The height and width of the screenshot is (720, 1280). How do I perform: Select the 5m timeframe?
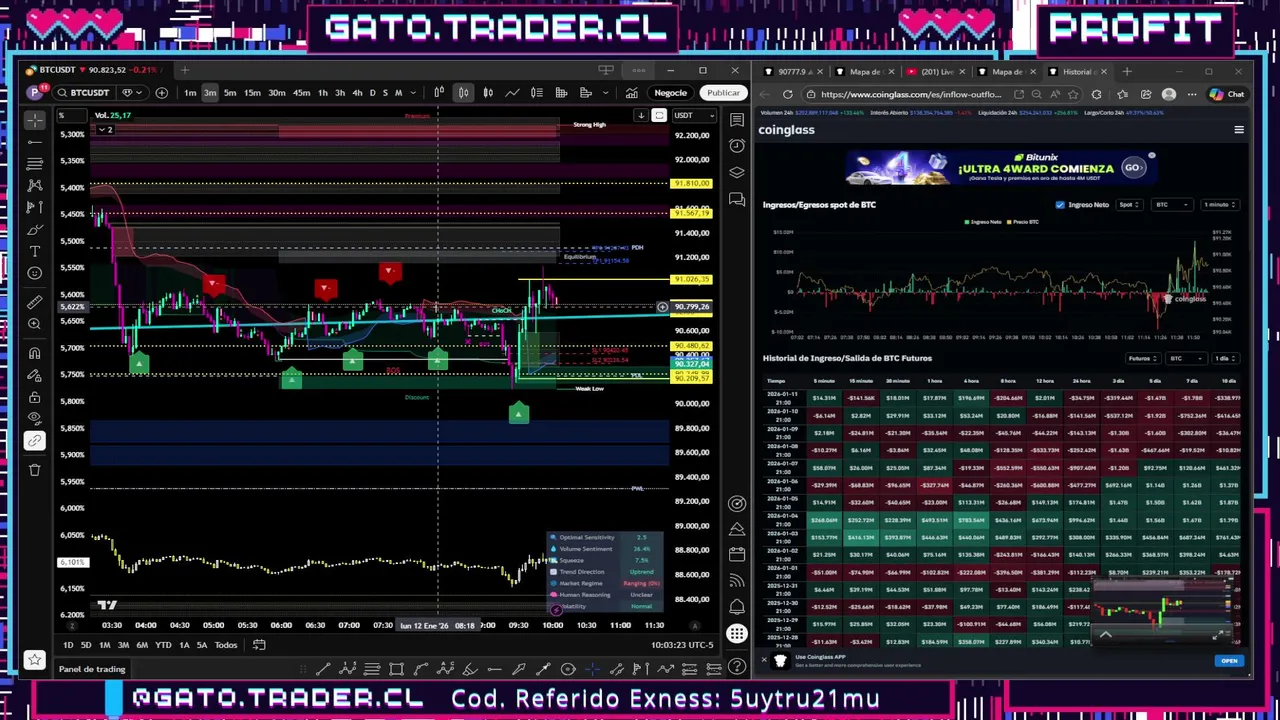pos(230,93)
